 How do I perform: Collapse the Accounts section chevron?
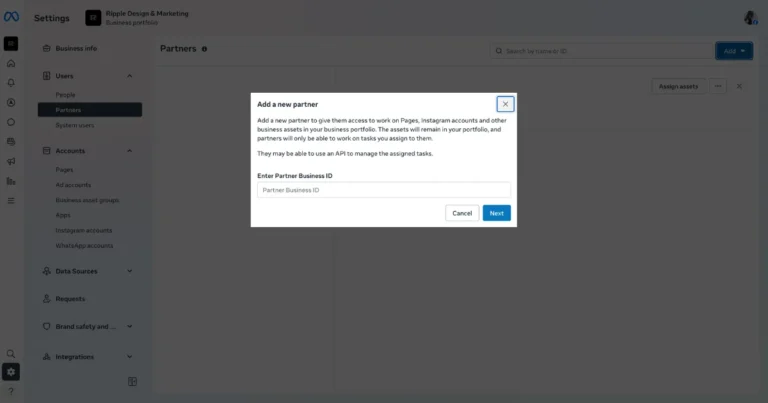pyautogui.click(x=130, y=151)
